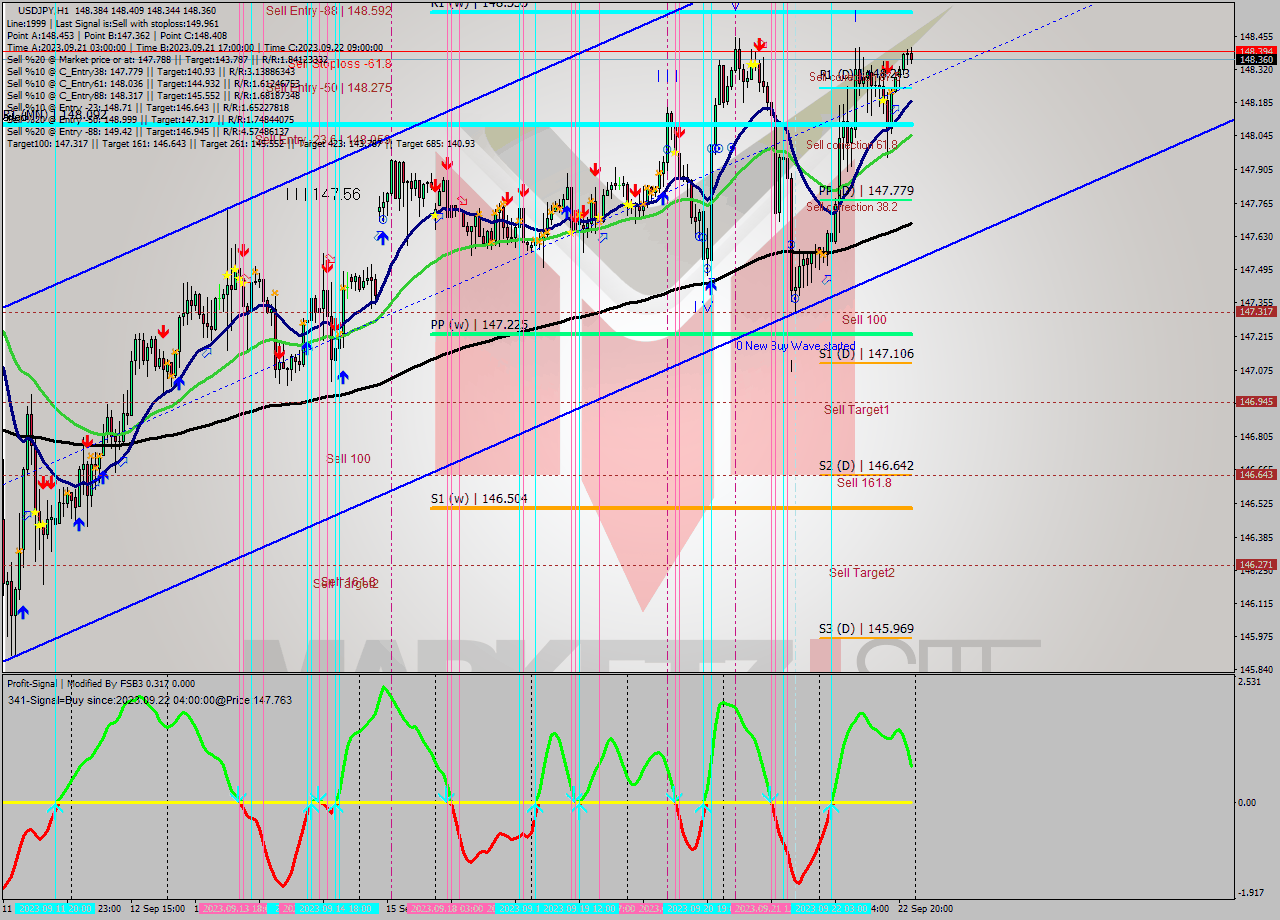Click the 2.531 value on oscillator scale

[1251, 682]
